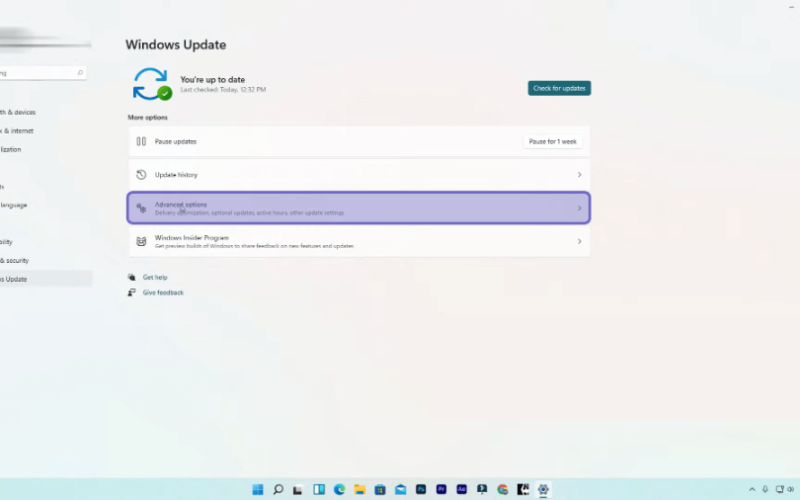The image size is (800, 500).
Task: Launch Google Chrome from the taskbar
Action: point(503,489)
